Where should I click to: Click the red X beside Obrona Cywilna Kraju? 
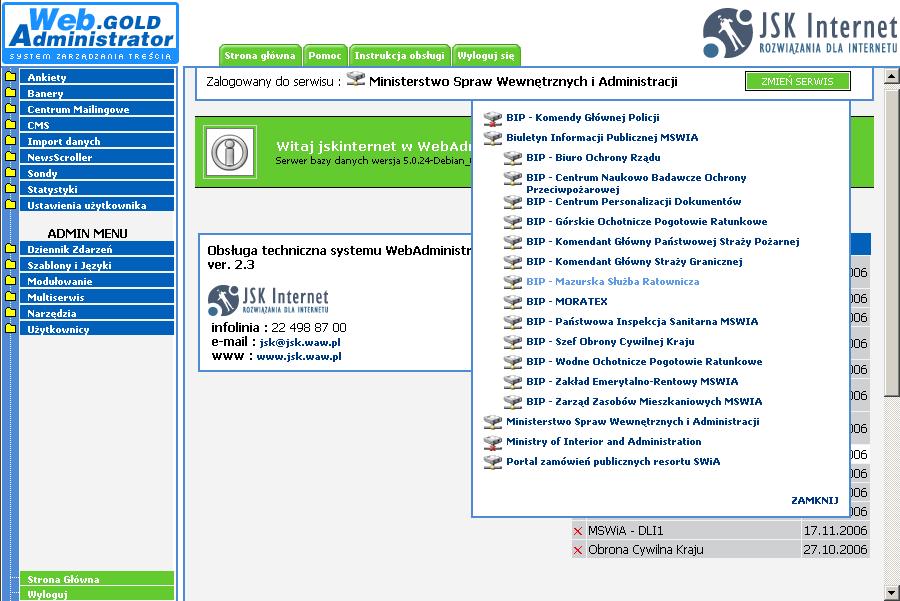click(x=578, y=550)
